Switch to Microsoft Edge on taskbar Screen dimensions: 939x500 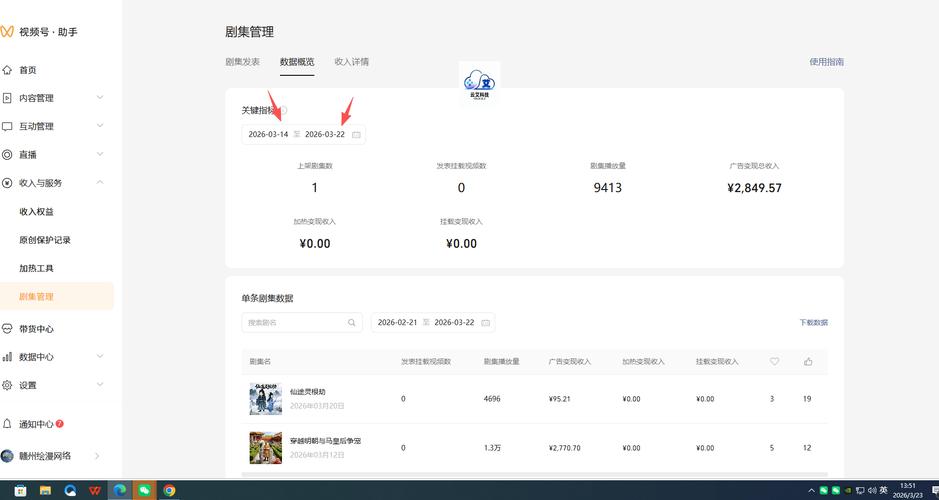click(x=120, y=490)
